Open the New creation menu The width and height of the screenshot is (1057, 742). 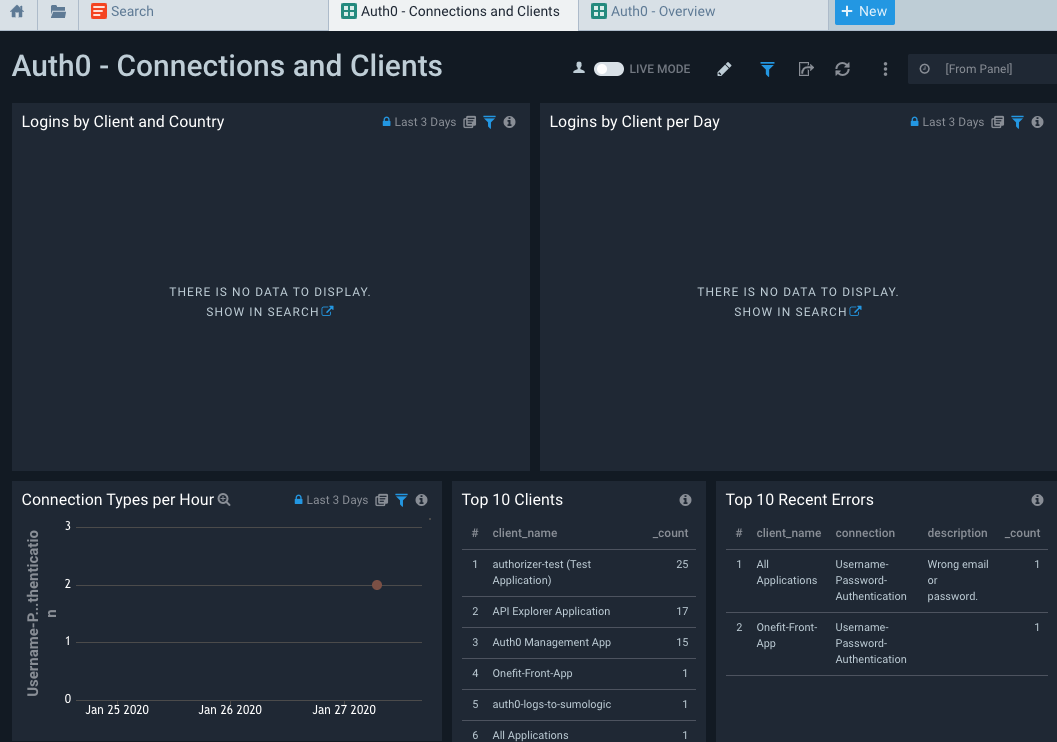coord(864,12)
